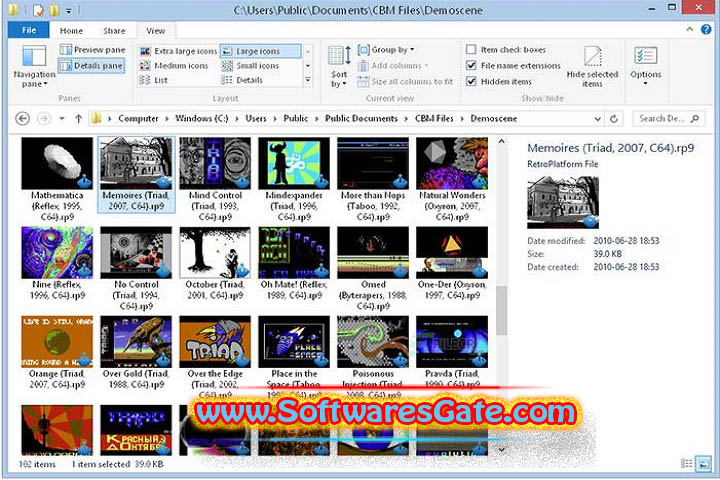Select Mathematica (Reflex, 1995, C64).rp9 file
The width and height of the screenshot is (720, 480).
[57, 179]
